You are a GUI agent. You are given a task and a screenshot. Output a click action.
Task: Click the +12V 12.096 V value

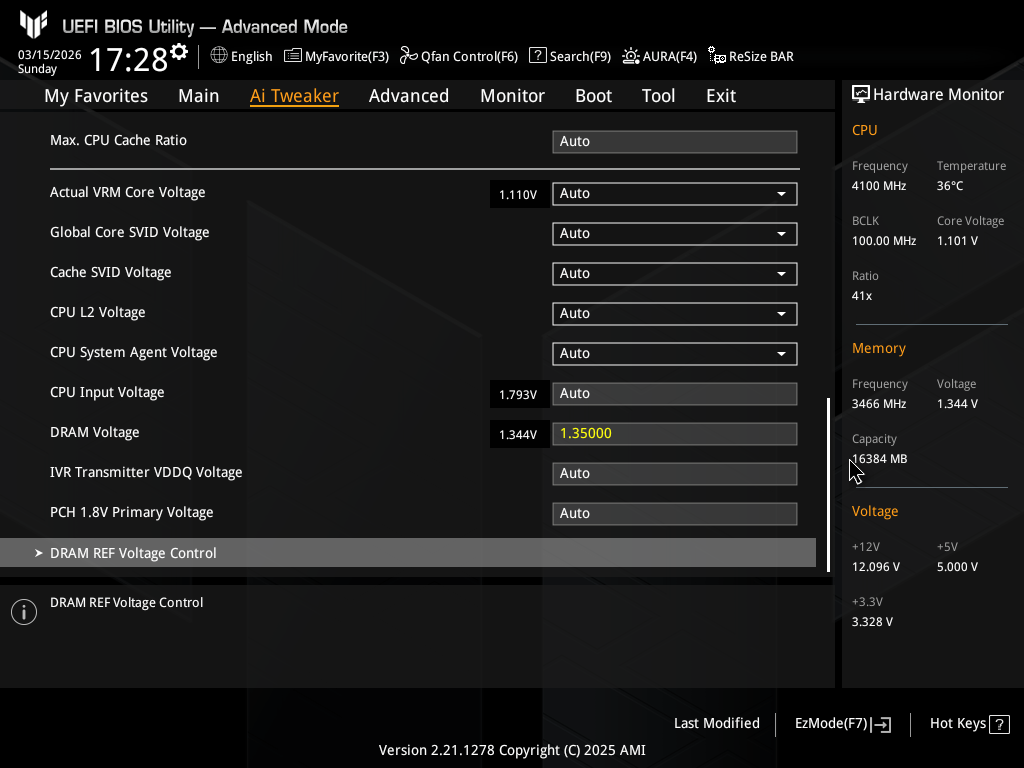pyautogui.click(x=876, y=567)
